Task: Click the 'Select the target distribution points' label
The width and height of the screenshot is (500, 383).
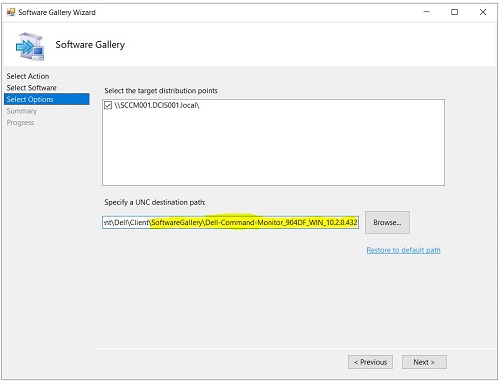Action: [161, 91]
